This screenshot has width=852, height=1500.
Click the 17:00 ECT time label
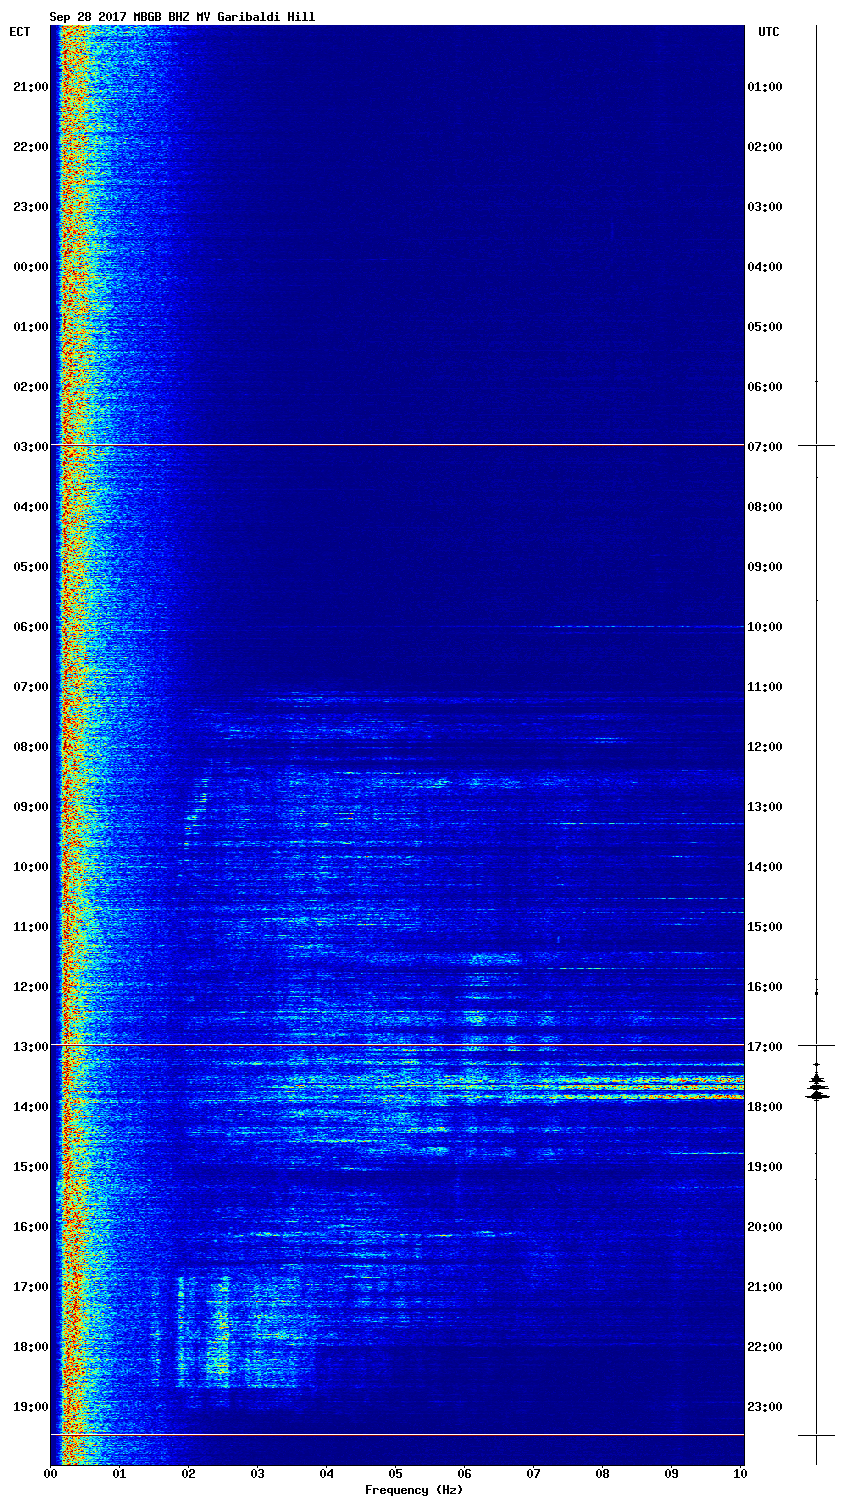coord(31,1287)
